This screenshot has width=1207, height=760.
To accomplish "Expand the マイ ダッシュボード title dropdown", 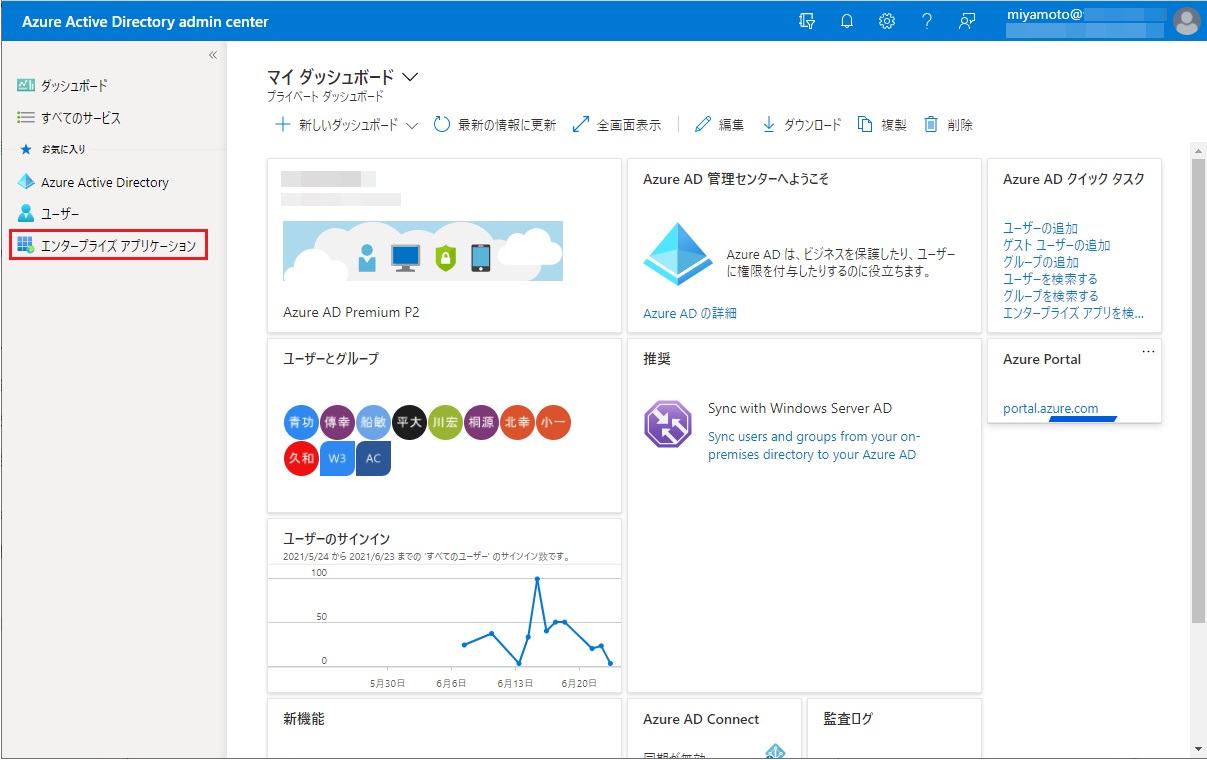I will click(409, 77).
